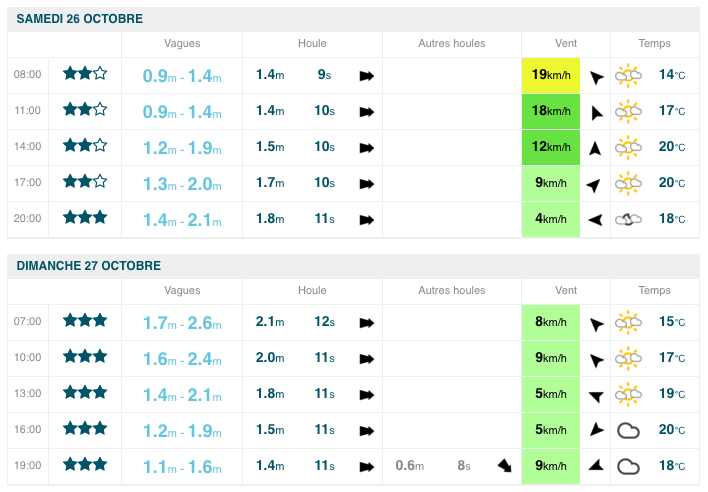Click the secondary swell arrow at 19:00

click(505, 466)
